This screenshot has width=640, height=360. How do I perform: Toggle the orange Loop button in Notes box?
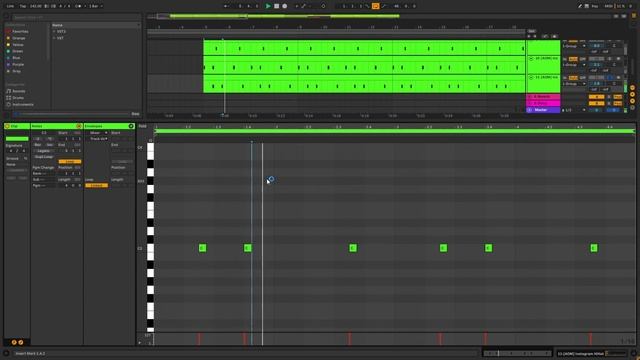(70, 162)
